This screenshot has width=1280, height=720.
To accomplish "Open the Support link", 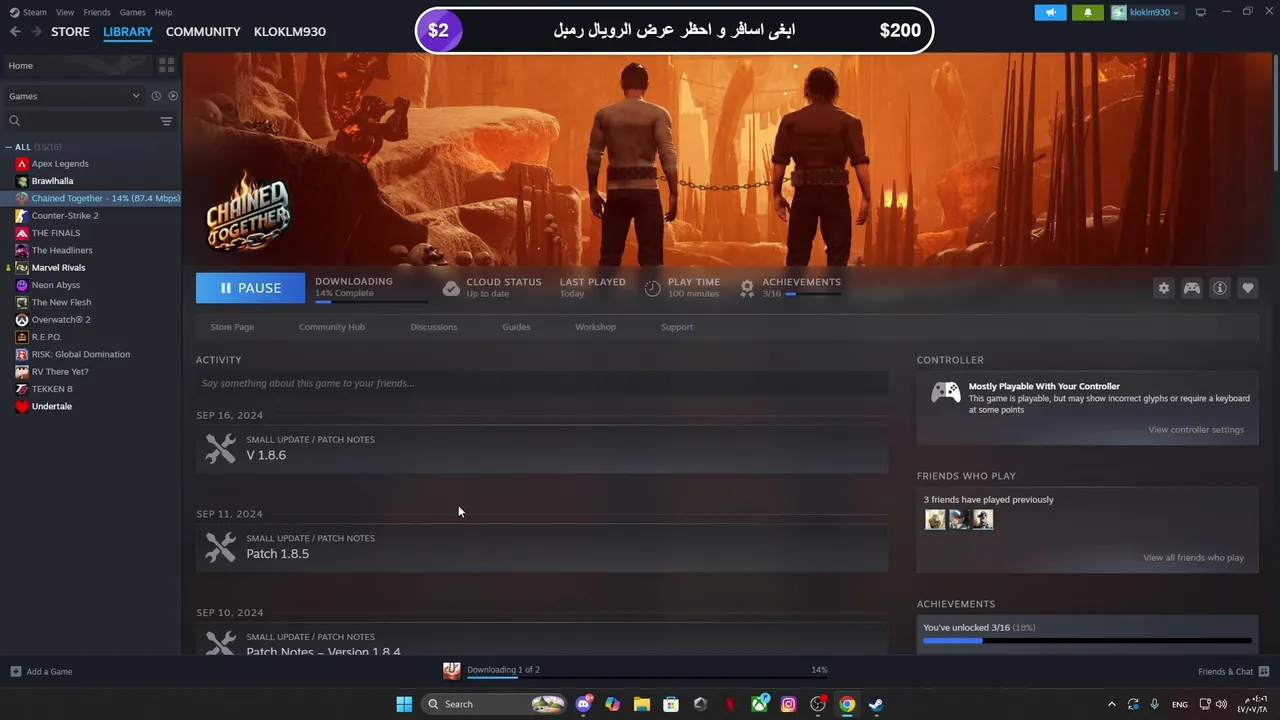I will point(677,327).
